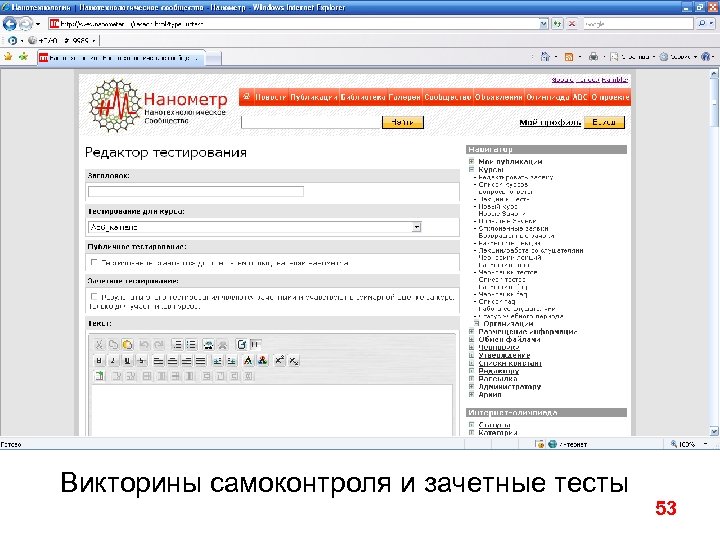Refresh the page in Internet Explorer
The image size is (720, 540).
(557, 23)
